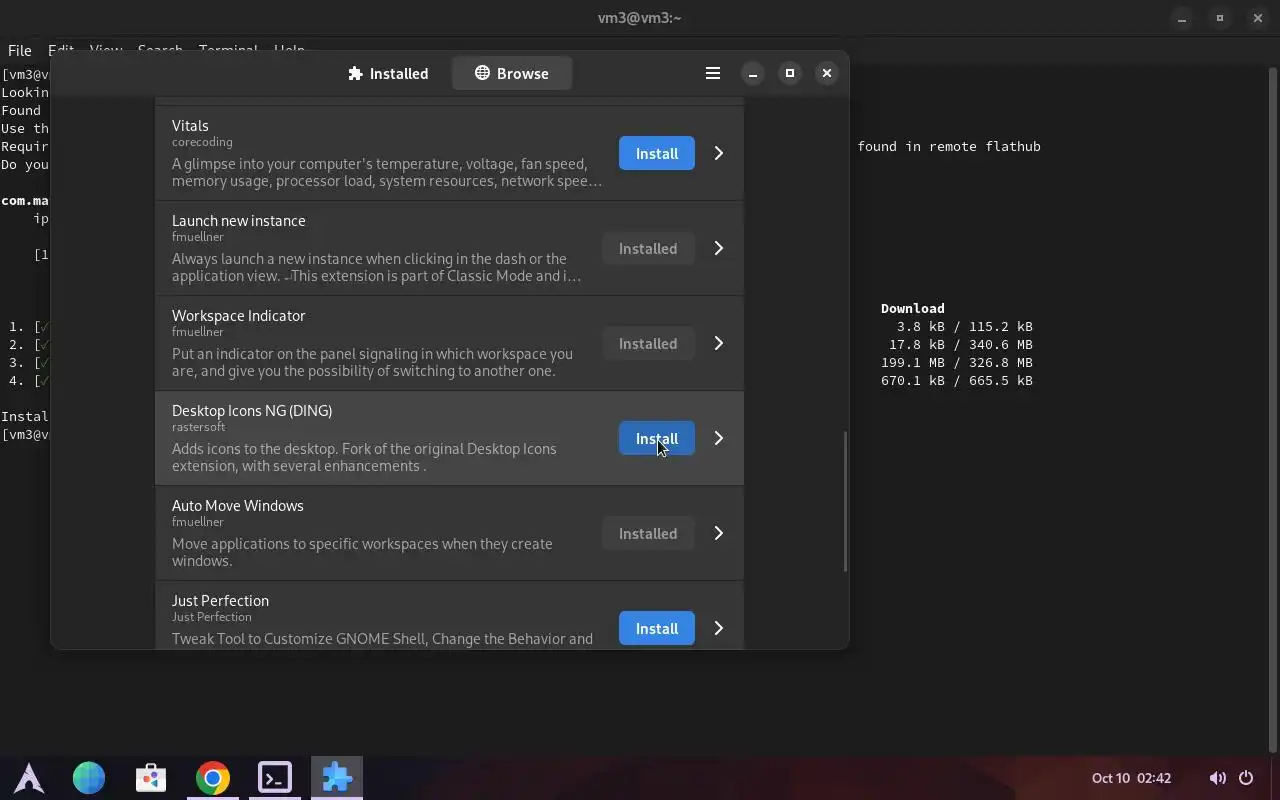Open the hamburger main menu
This screenshot has height=800, width=1280.
click(x=713, y=73)
